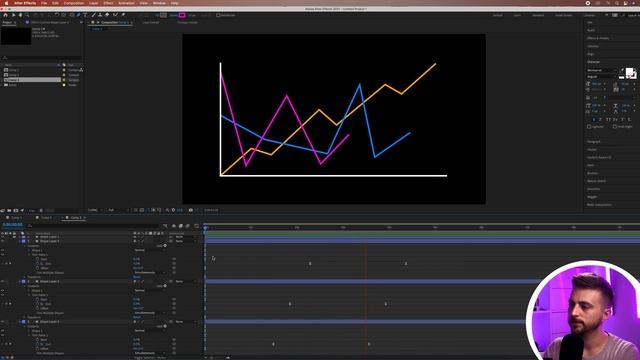Toggle the Ligatures checkbox
This screenshot has height=360, width=640.
(x=589, y=127)
